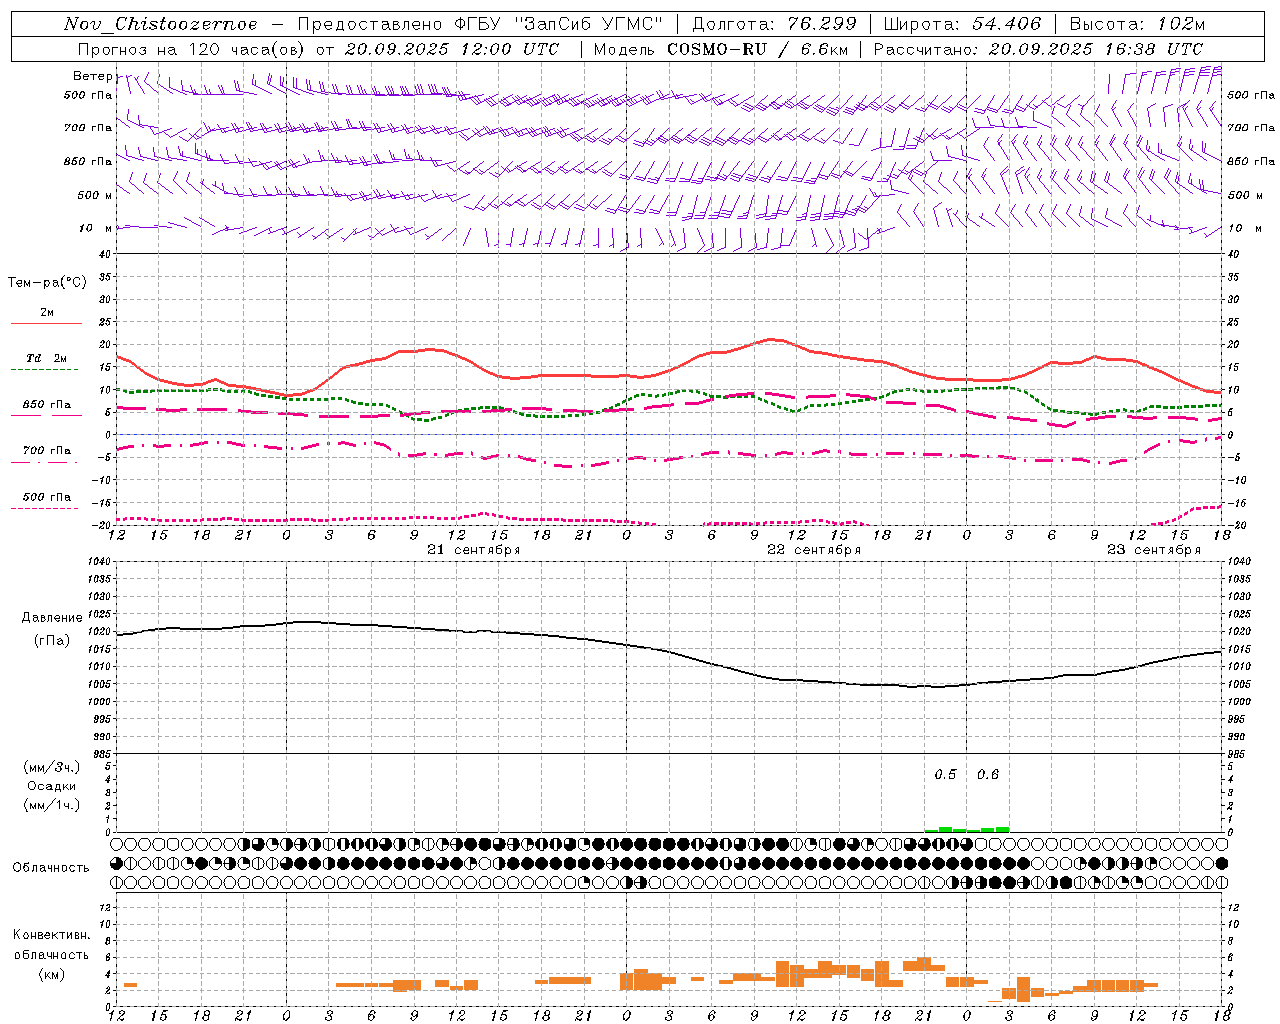The image size is (1280, 1024).
Task: Click the Тем-ра(°C) temperature panel label
Action: pos(47,283)
